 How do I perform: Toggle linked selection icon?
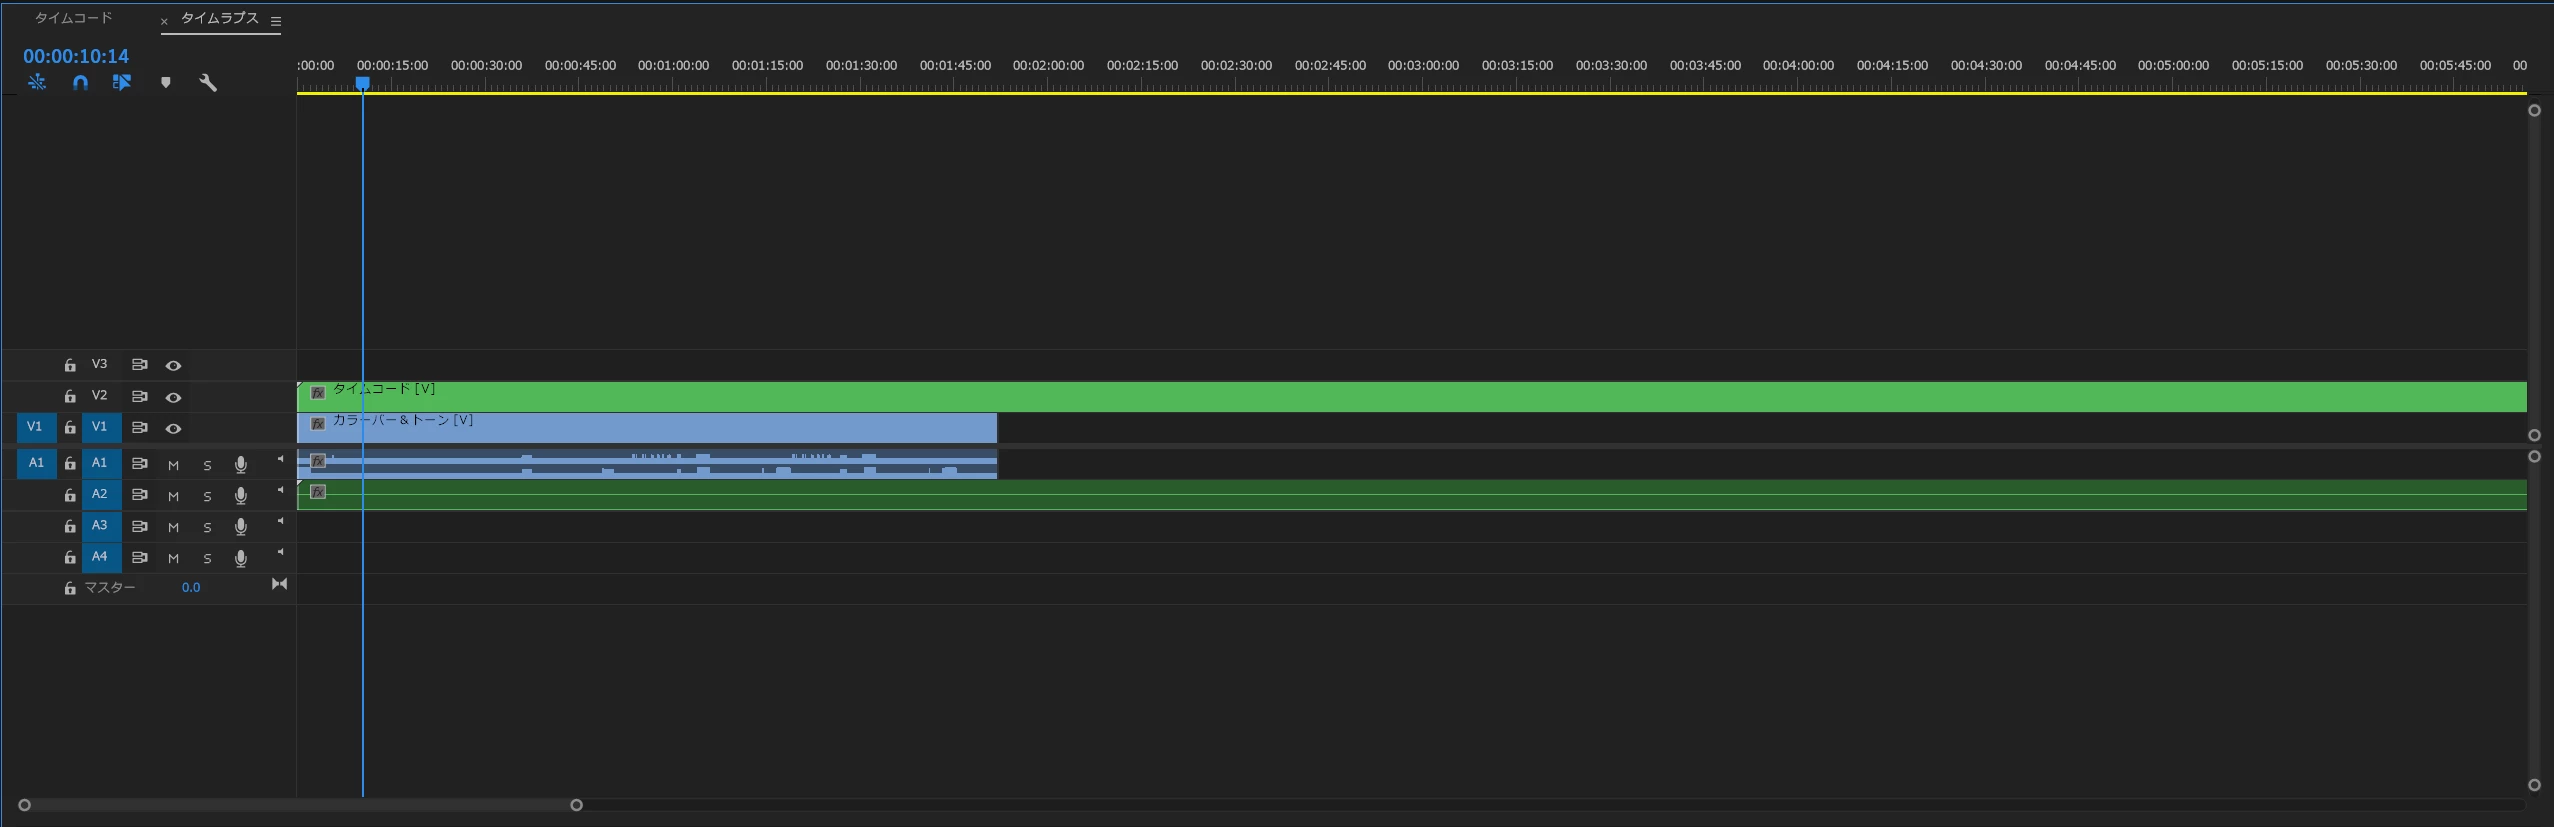122,83
